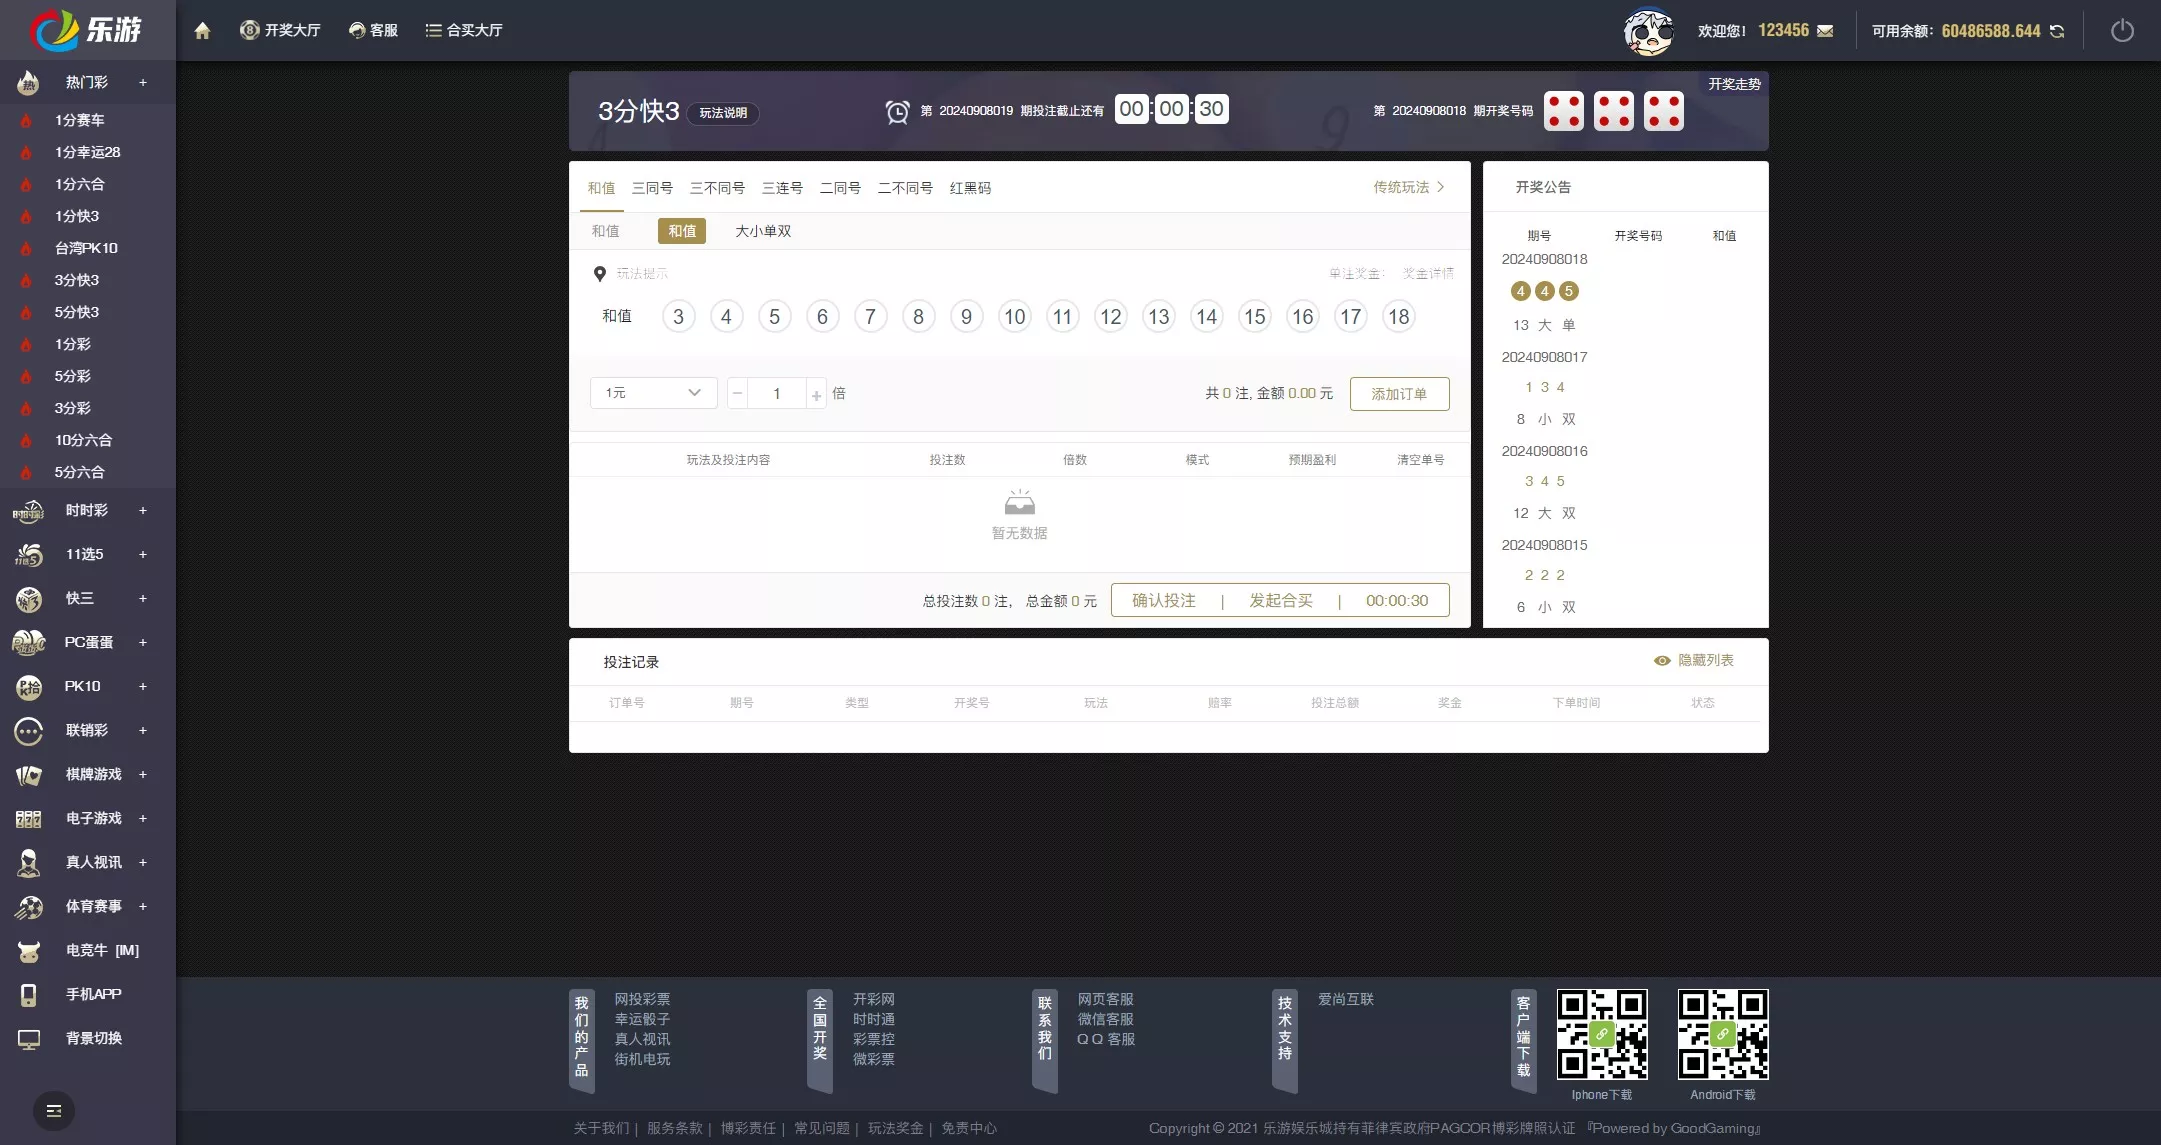The height and width of the screenshot is (1145, 2161).
Task: Select 1元 stake amount dropdown
Action: click(x=650, y=393)
